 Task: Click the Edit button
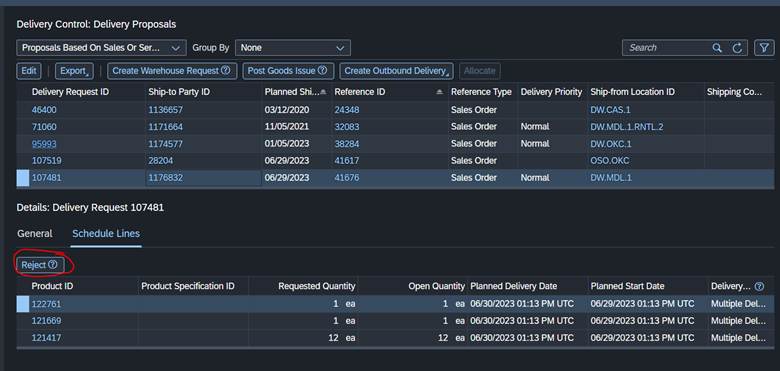point(29,71)
